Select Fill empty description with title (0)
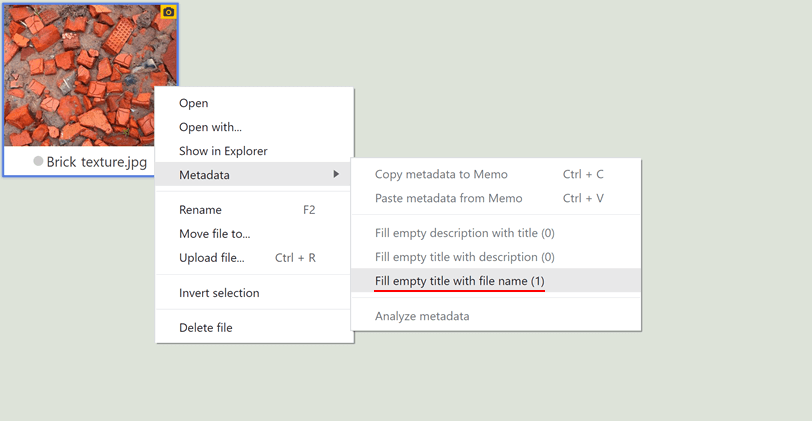This screenshot has height=421, width=812. coord(496,233)
